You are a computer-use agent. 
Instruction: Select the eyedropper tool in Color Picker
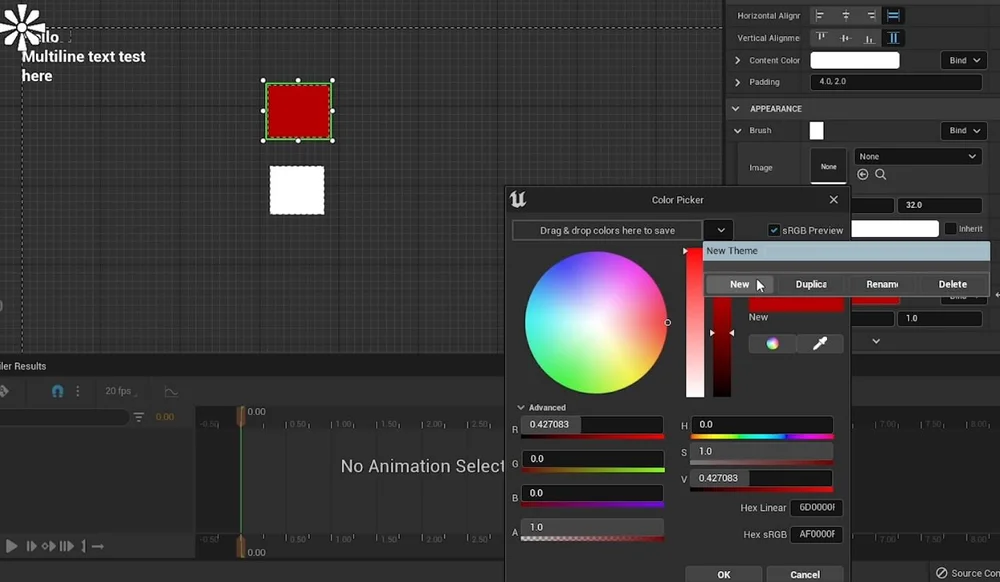[820, 343]
